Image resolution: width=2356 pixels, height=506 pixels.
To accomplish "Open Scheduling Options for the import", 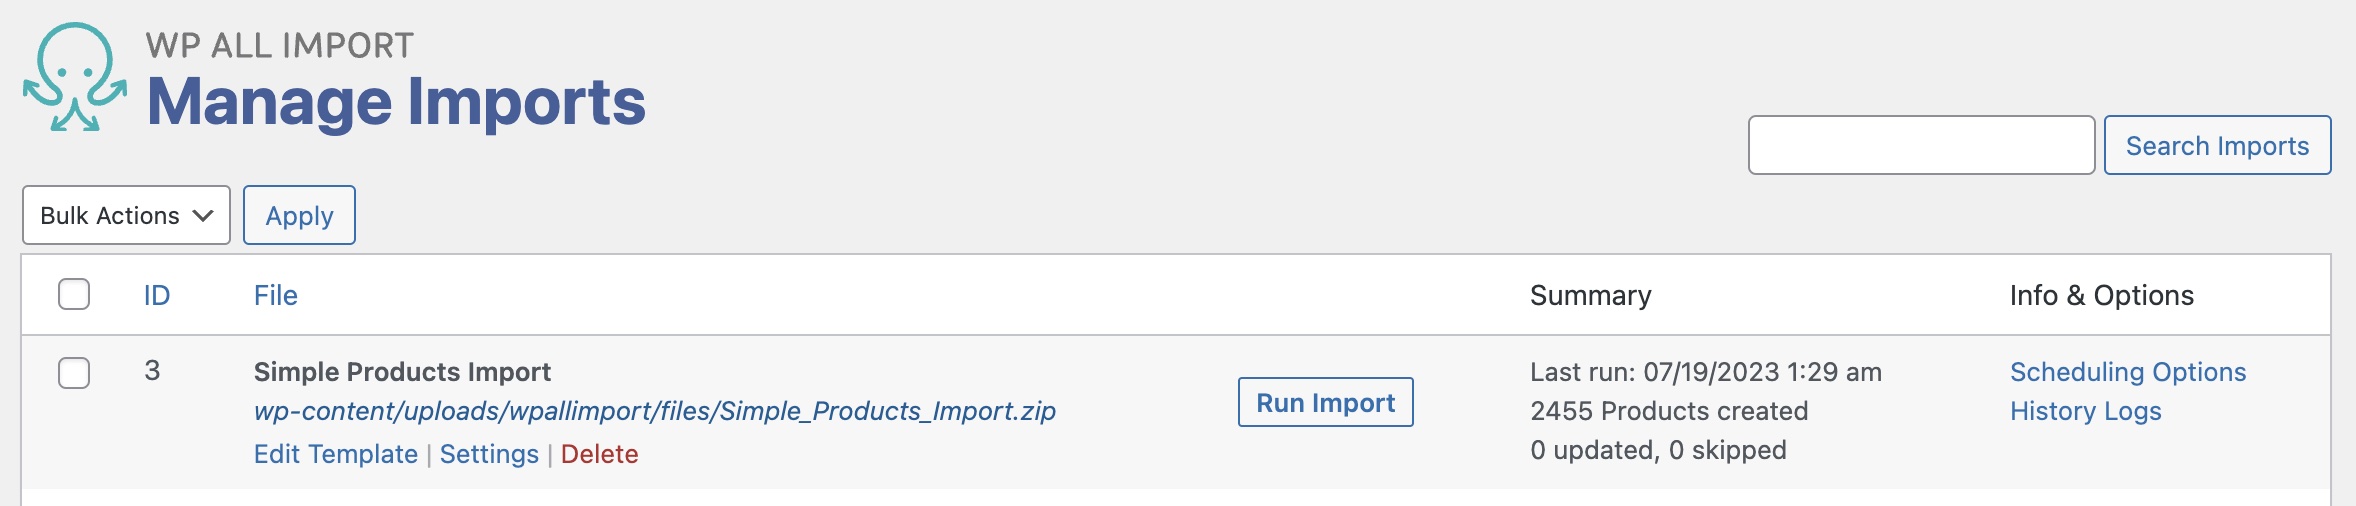I will [x=2127, y=372].
